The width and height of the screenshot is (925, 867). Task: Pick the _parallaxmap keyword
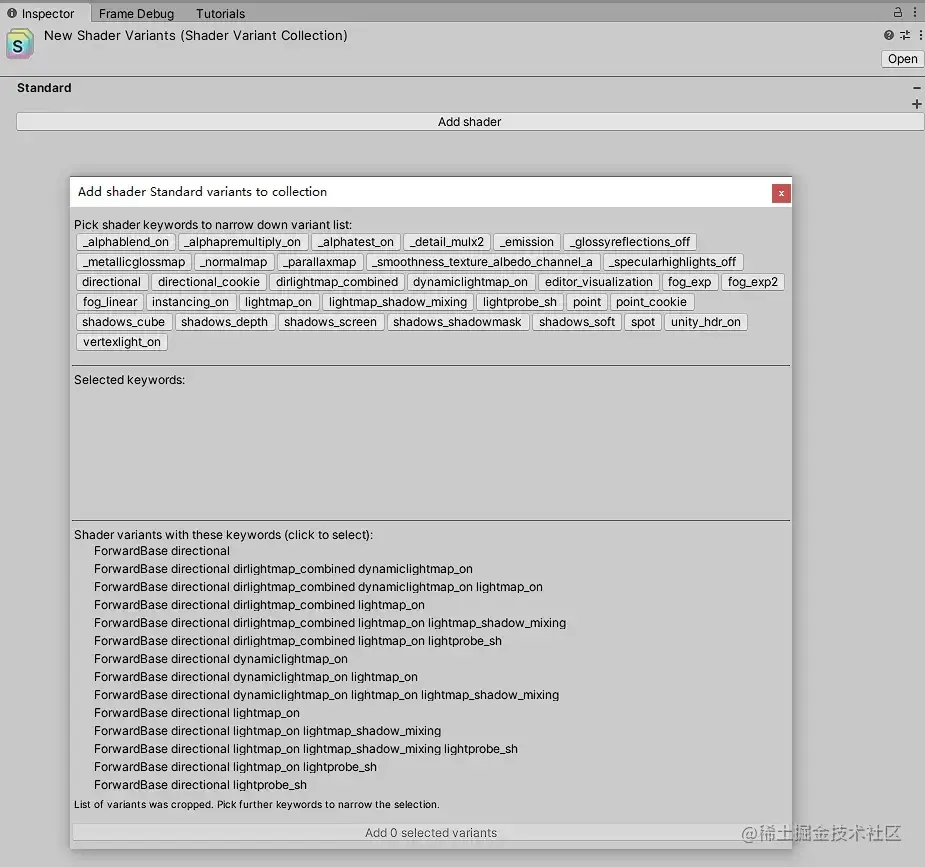[320, 262]
